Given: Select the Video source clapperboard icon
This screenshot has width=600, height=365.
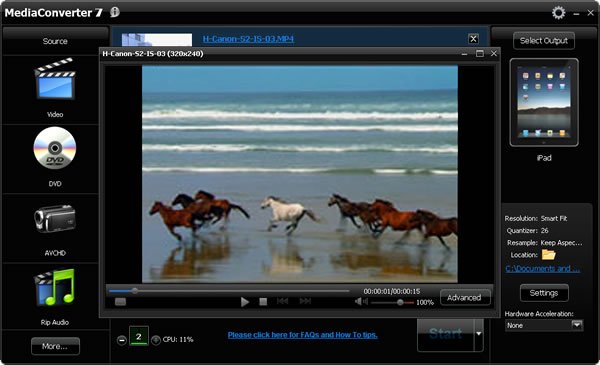Looking at the screenshot, I should click(x=55, y=79).
